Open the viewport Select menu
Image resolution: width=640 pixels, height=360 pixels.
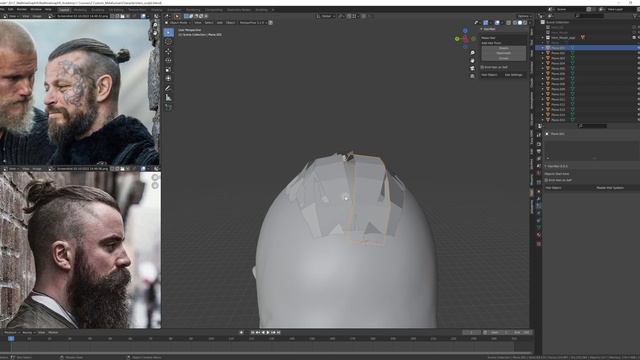coord(209,22)
